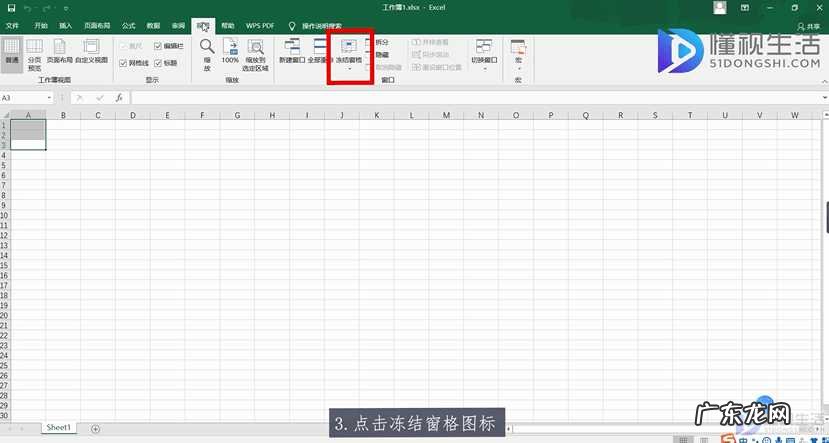Open the Home (开始) tab
Screen dimensions: 829x443
[41, 25]
